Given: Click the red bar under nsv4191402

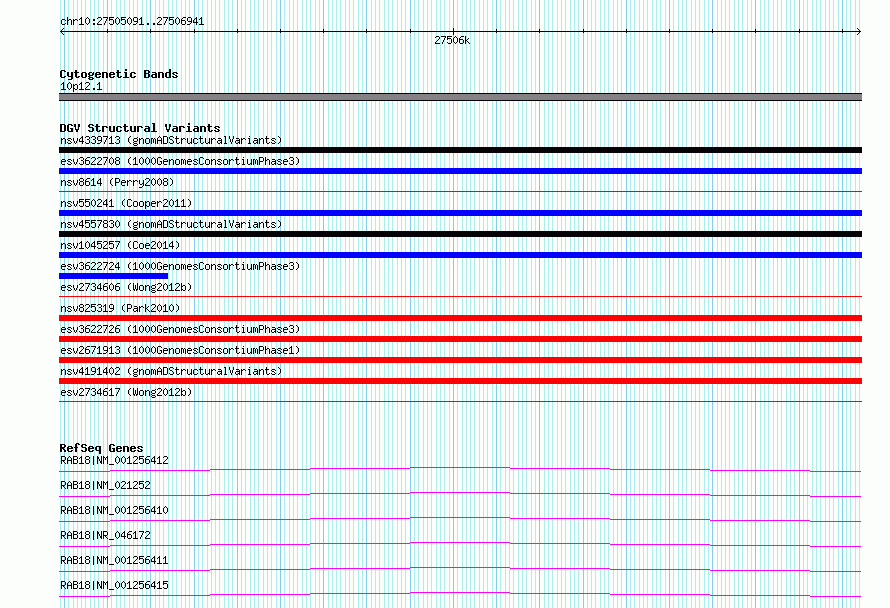Looking at the screenshot, I should (x=460, y=381).
